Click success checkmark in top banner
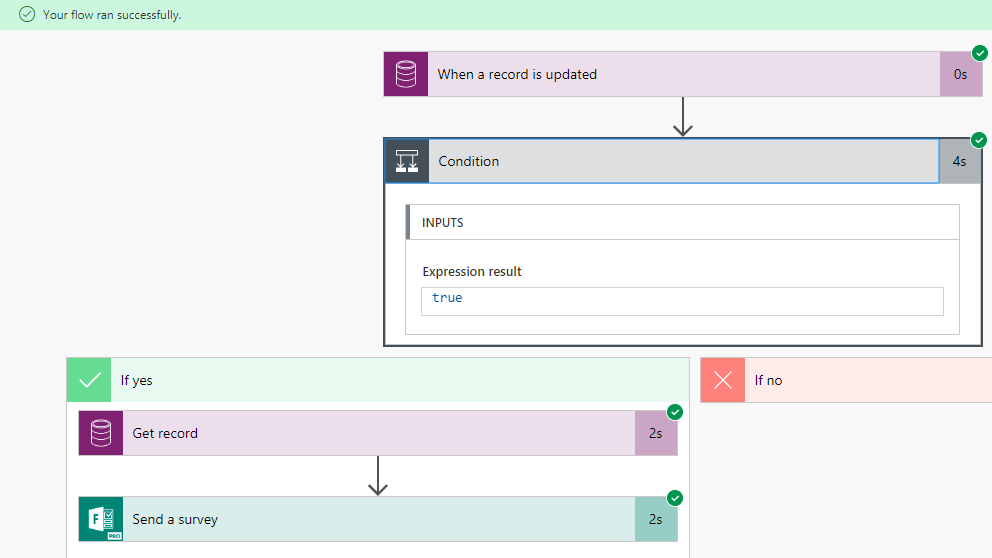The image size is (992, 558). pyautogui.click(x=27, y=15)
